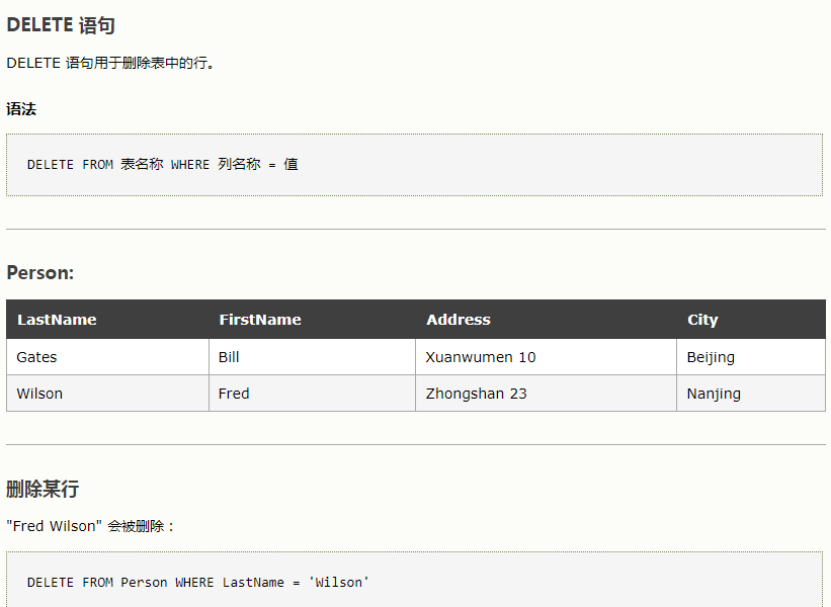Select the Gates cell
The image size is (831, 607).
click(x=108, y=357)
